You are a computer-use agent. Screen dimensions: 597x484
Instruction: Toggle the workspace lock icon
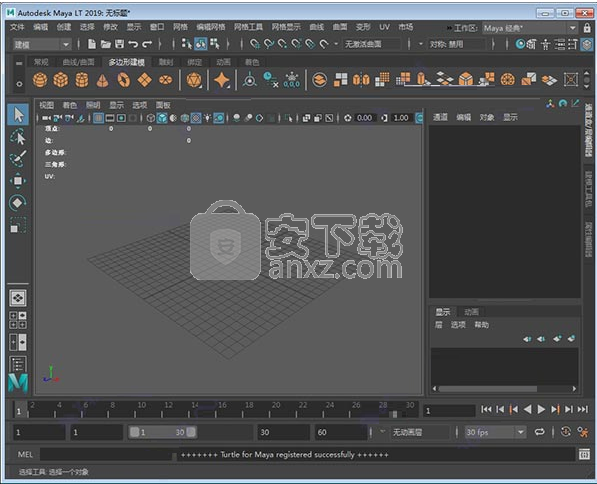click(x=587, y=28)
